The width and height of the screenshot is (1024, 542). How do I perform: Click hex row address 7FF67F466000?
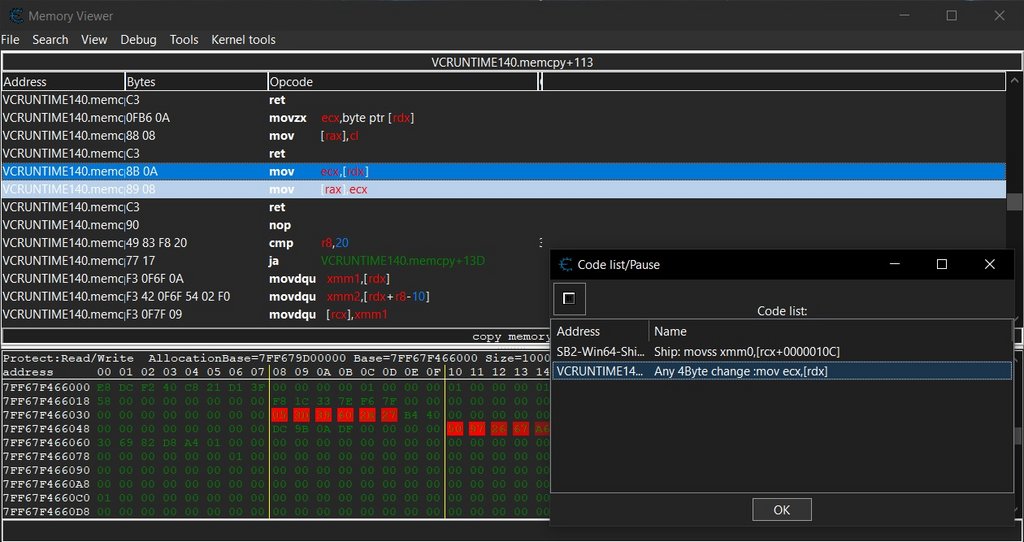click(x=46, y=387)
